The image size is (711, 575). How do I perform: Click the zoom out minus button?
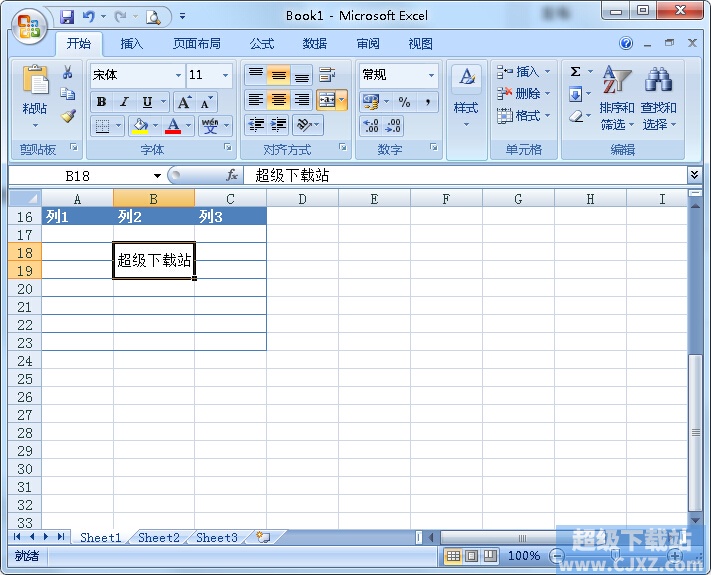(556, 555)
